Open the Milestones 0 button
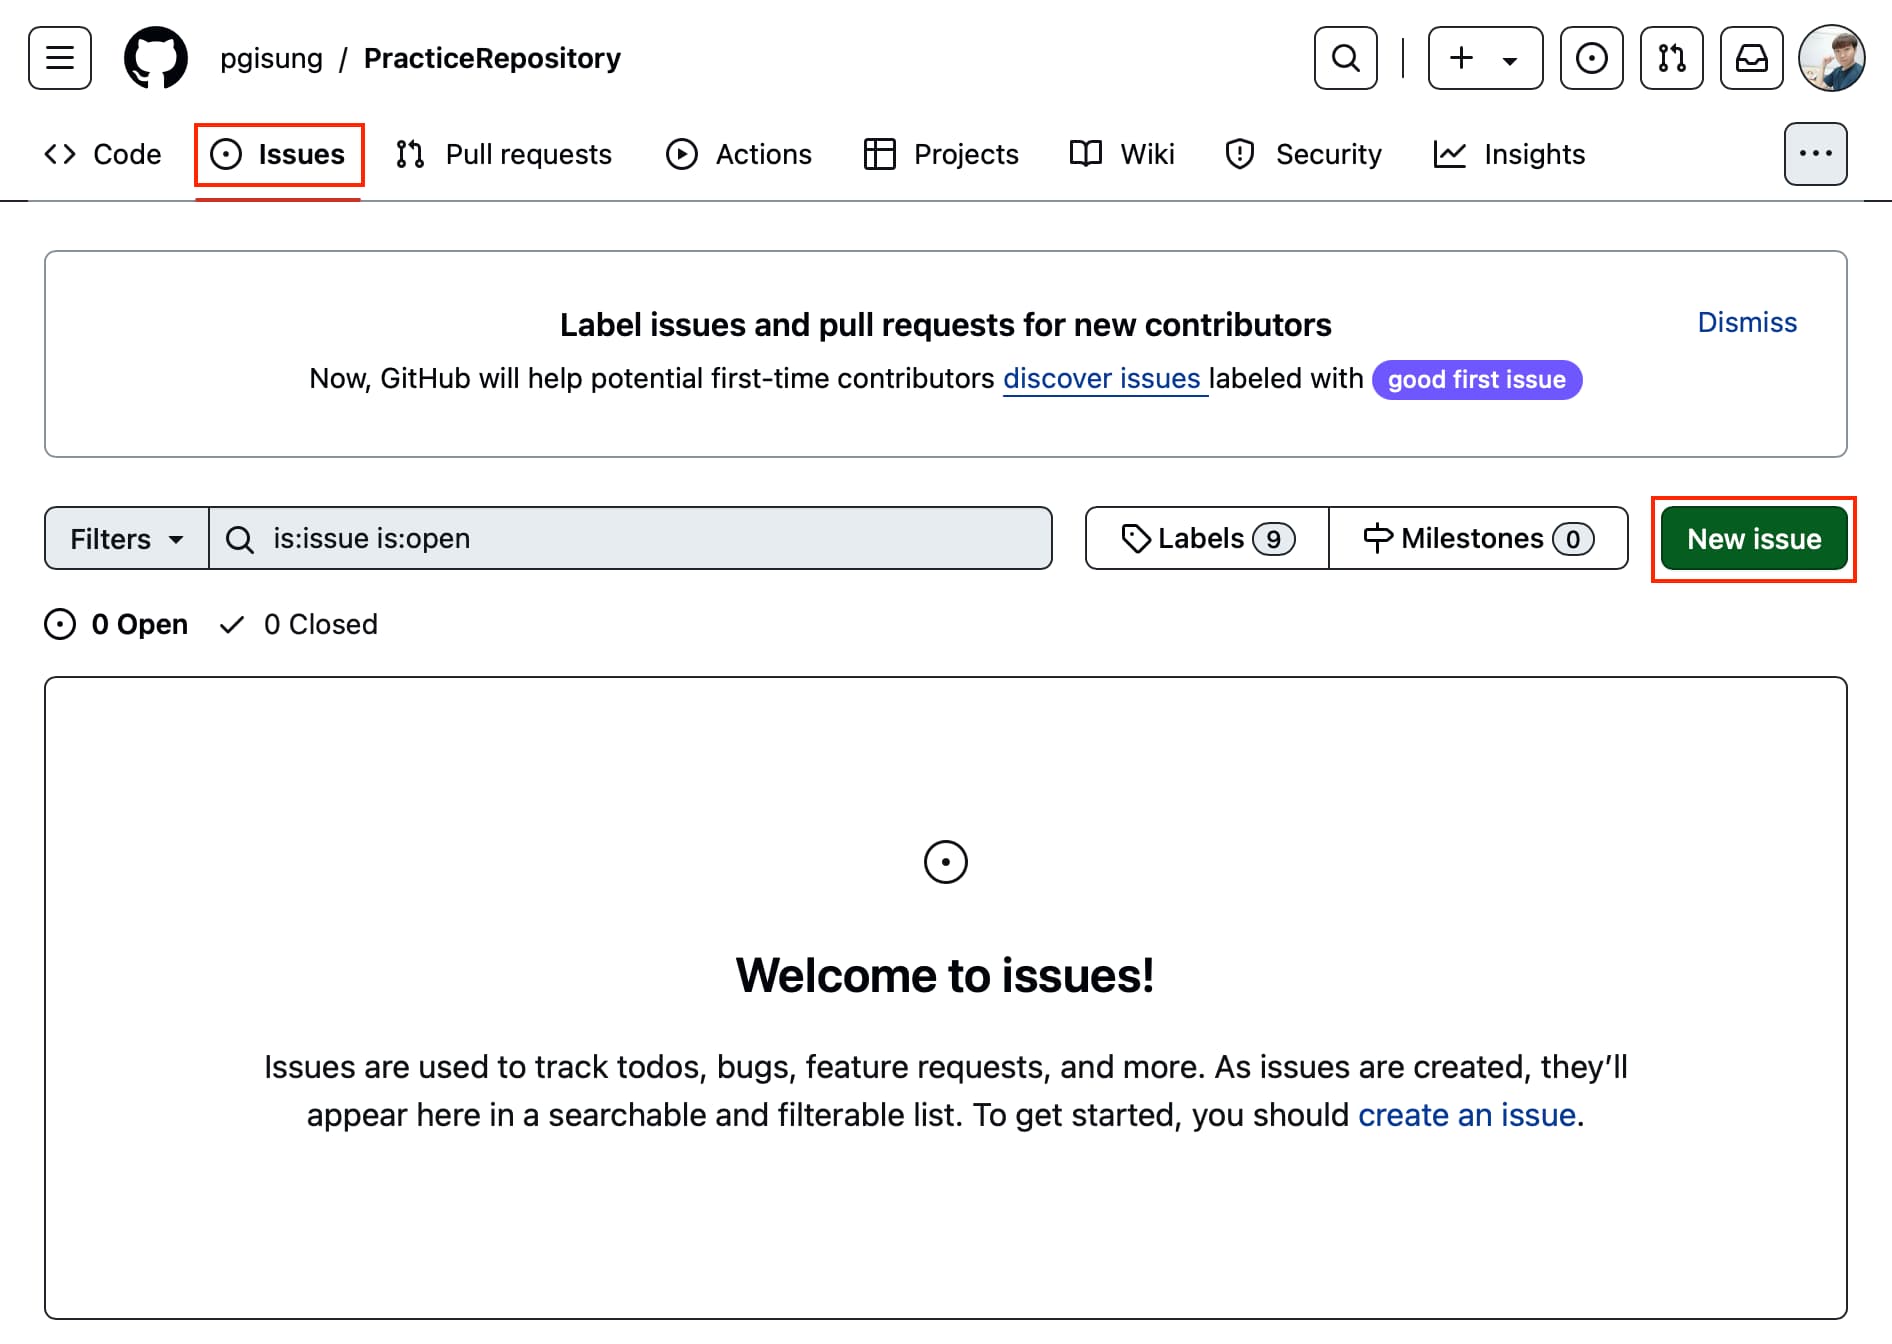1892x1344 pixels. click(x=1478, y=538)
